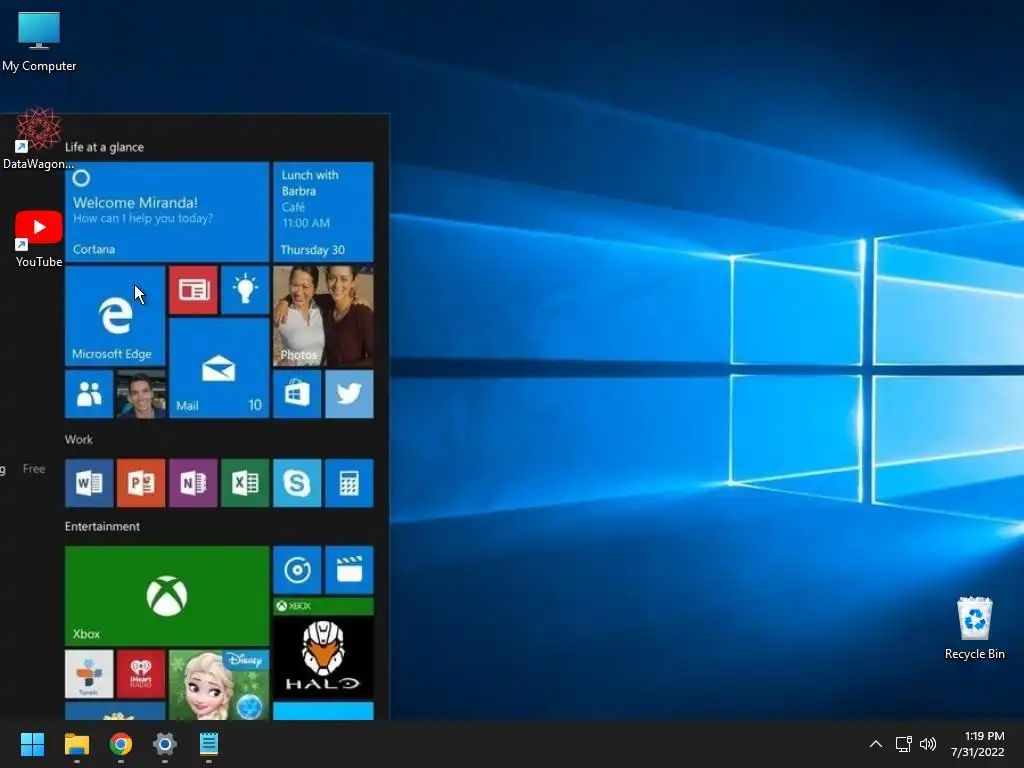Open the People tile
Screen dimensions: 1024x768
89,394
